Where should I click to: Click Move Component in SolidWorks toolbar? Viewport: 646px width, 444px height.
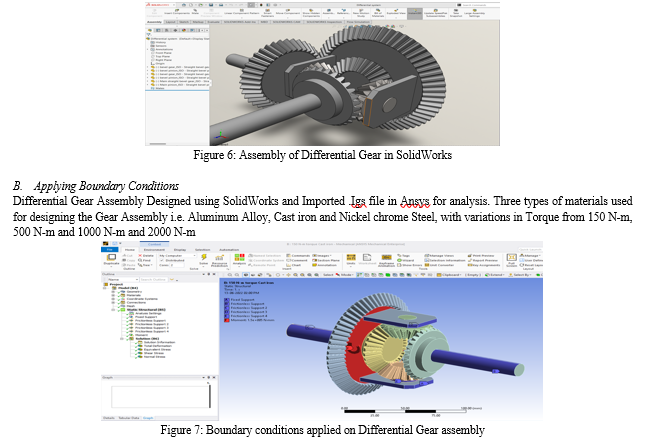pos(288,12)
